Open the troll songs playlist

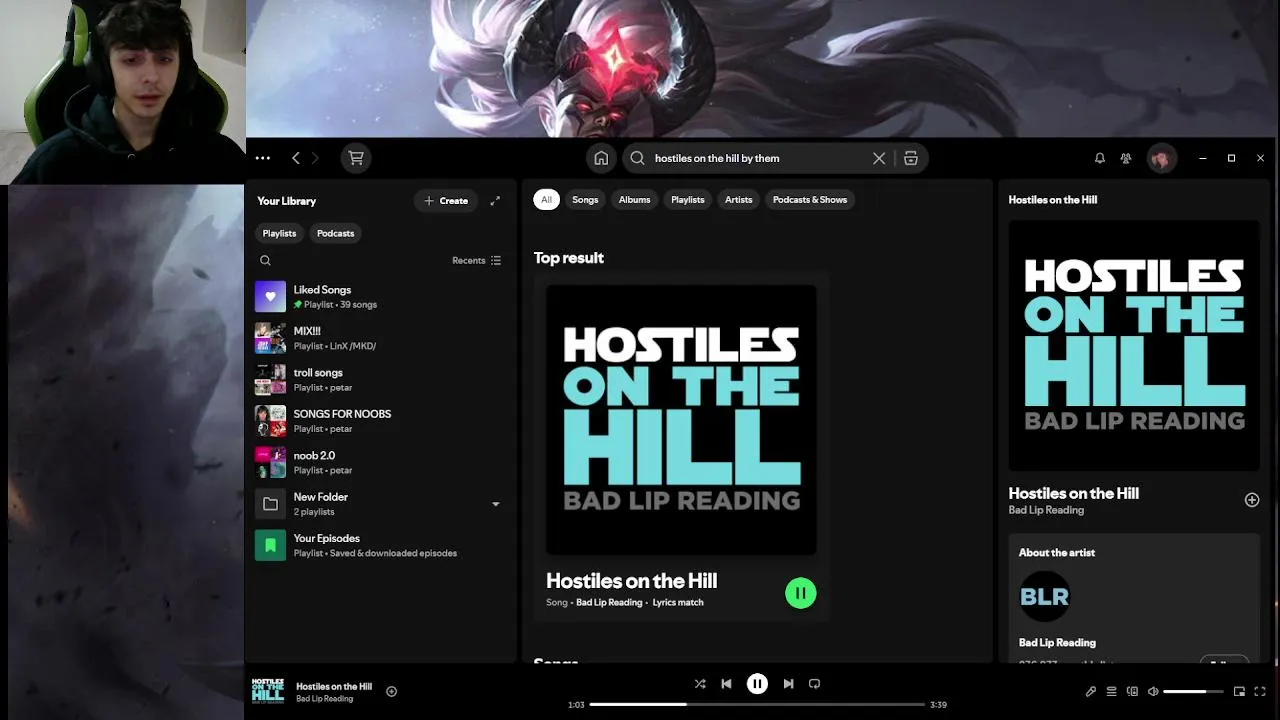pos(380,380)
